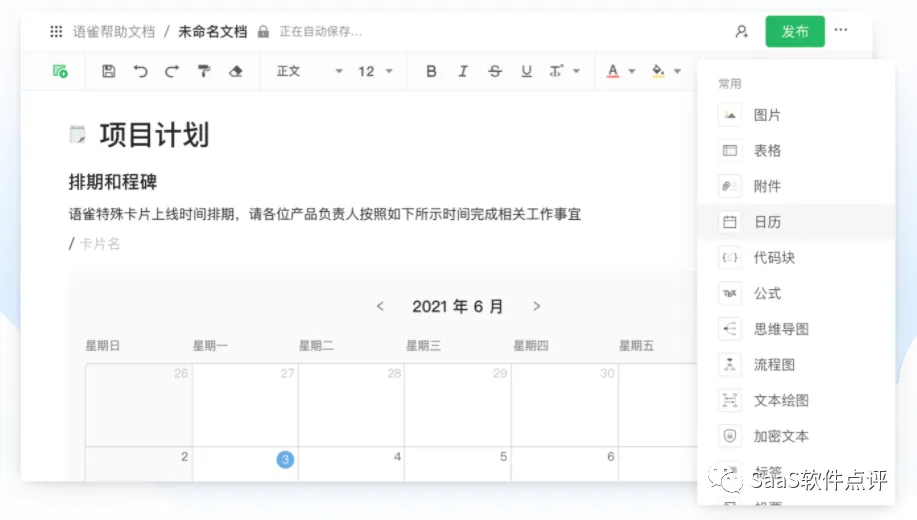Image resolution: width=917 pixels, height=520 pixels.
Task: Expand the highlight color dropdown arrow
Action: point(677,71)
